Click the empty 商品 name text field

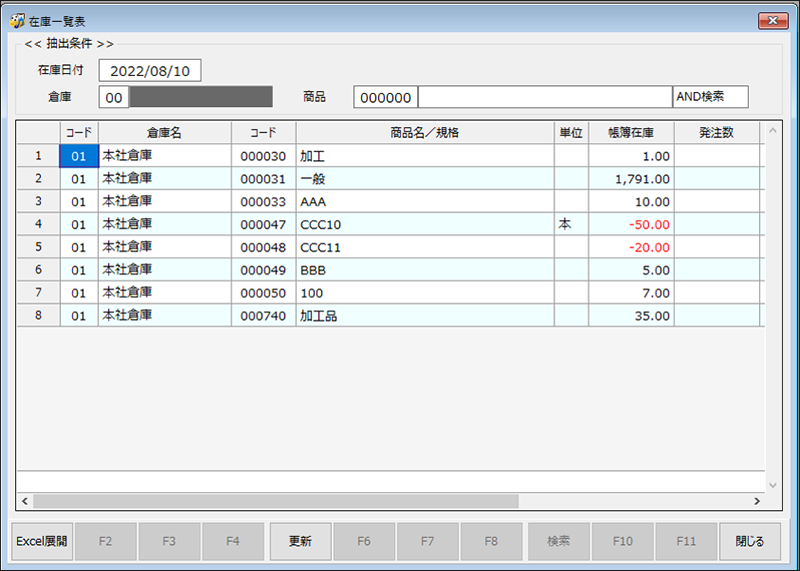pos(544,97)
